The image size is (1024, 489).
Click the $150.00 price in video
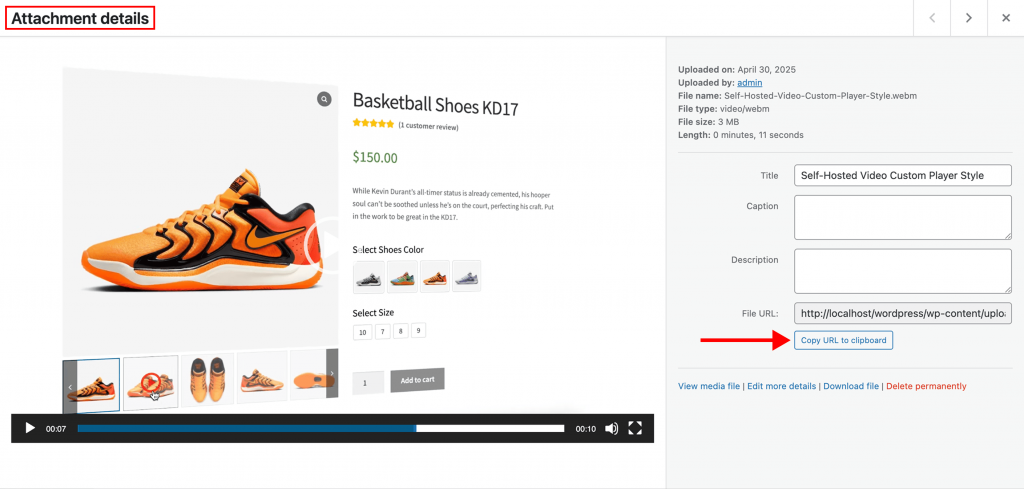tap(375, 157)
